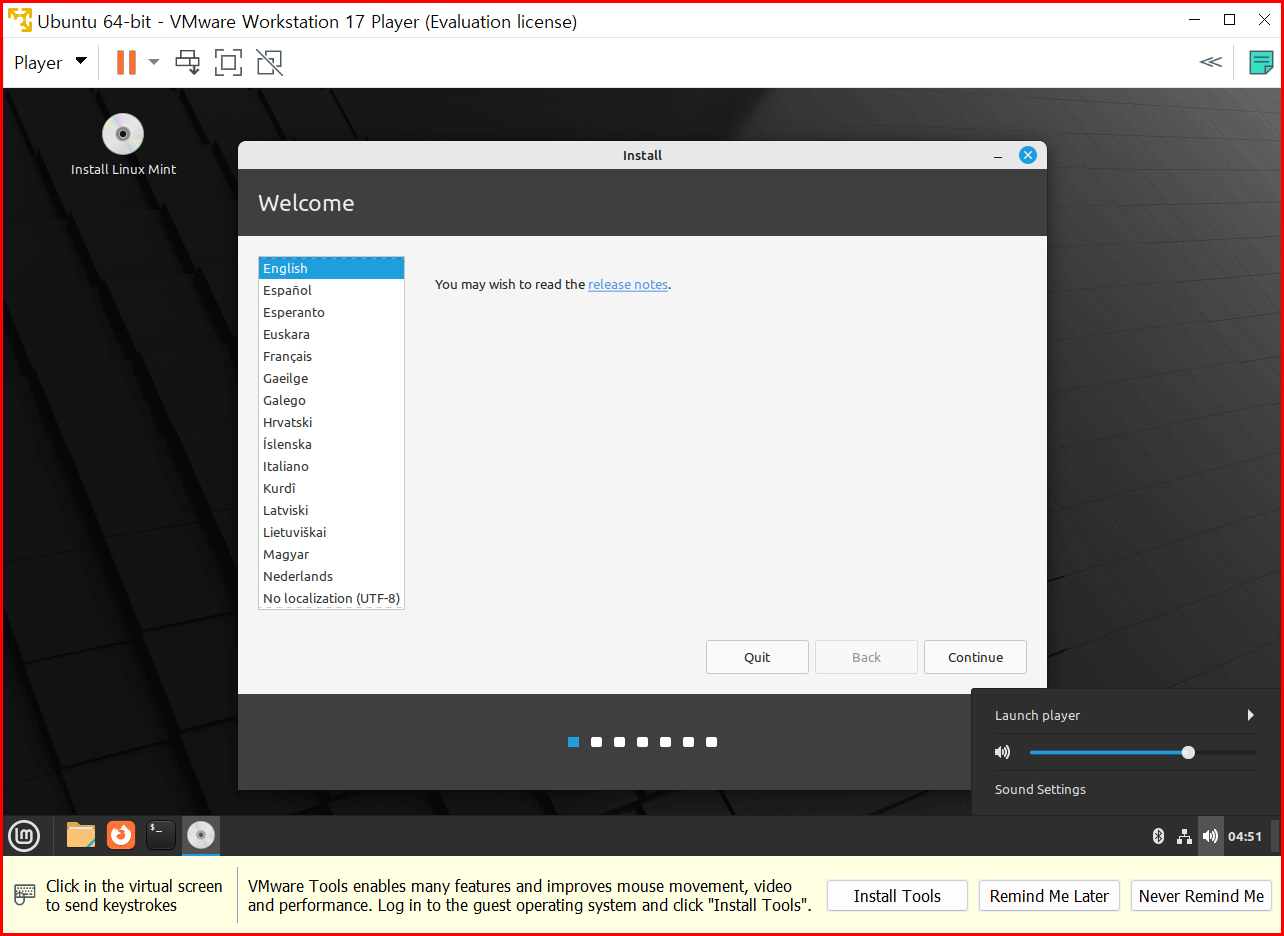The height and width of the screenshot is (936, 1284).
Task: Select Lietuviškai in the language list
Action: pos(331,532)
